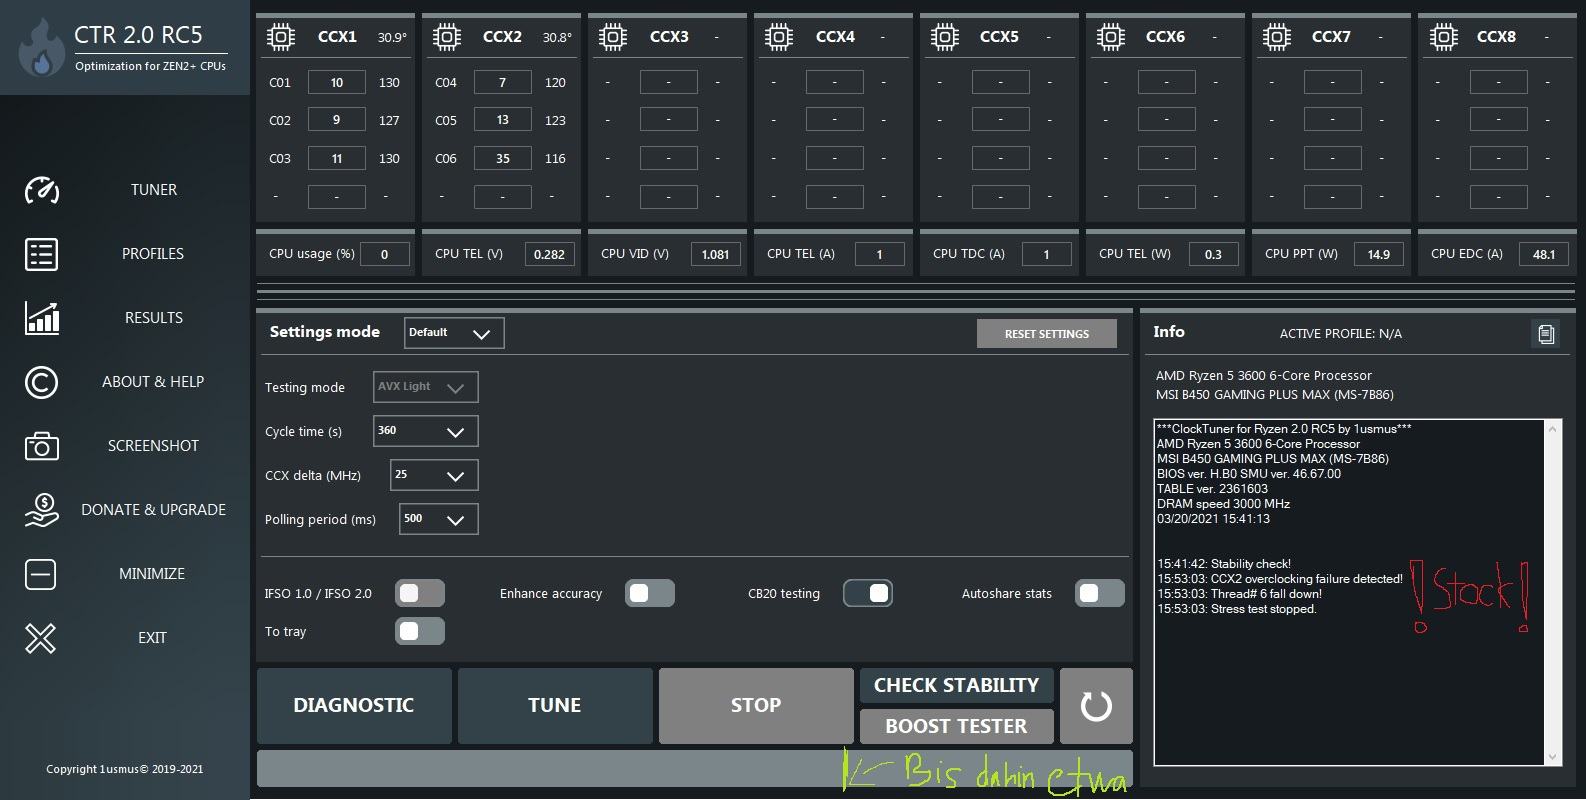Viewport: 1586px width, 800px height.
Task: Toggle the To tray switch
Action: pos(420,632)
